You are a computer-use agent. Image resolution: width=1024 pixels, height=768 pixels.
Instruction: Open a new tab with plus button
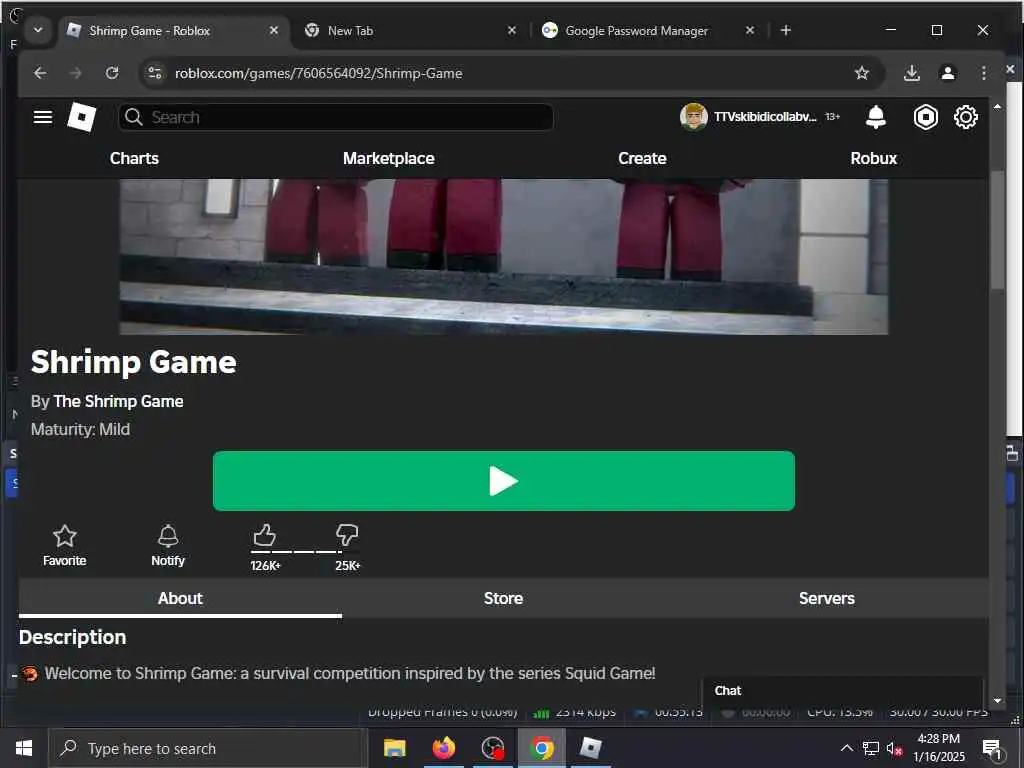click(x=786, y=30)
